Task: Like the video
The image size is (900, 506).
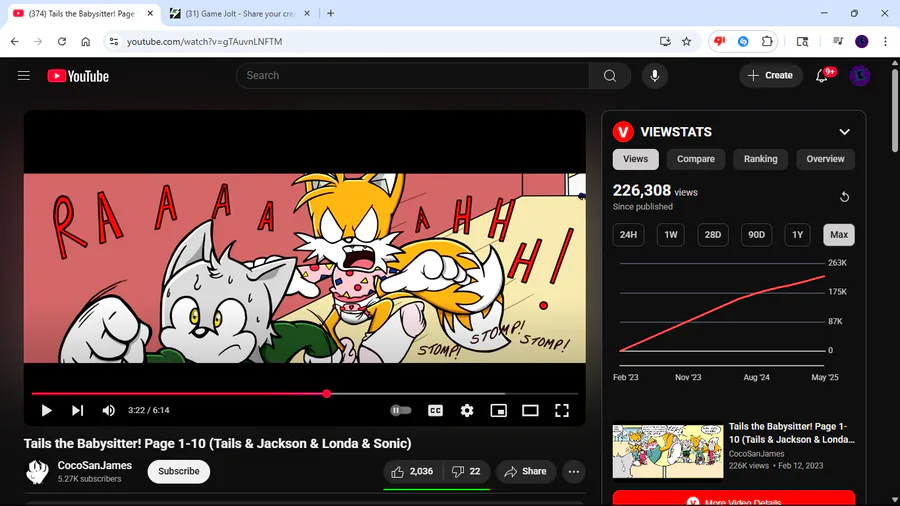Action: pos(412,472)
